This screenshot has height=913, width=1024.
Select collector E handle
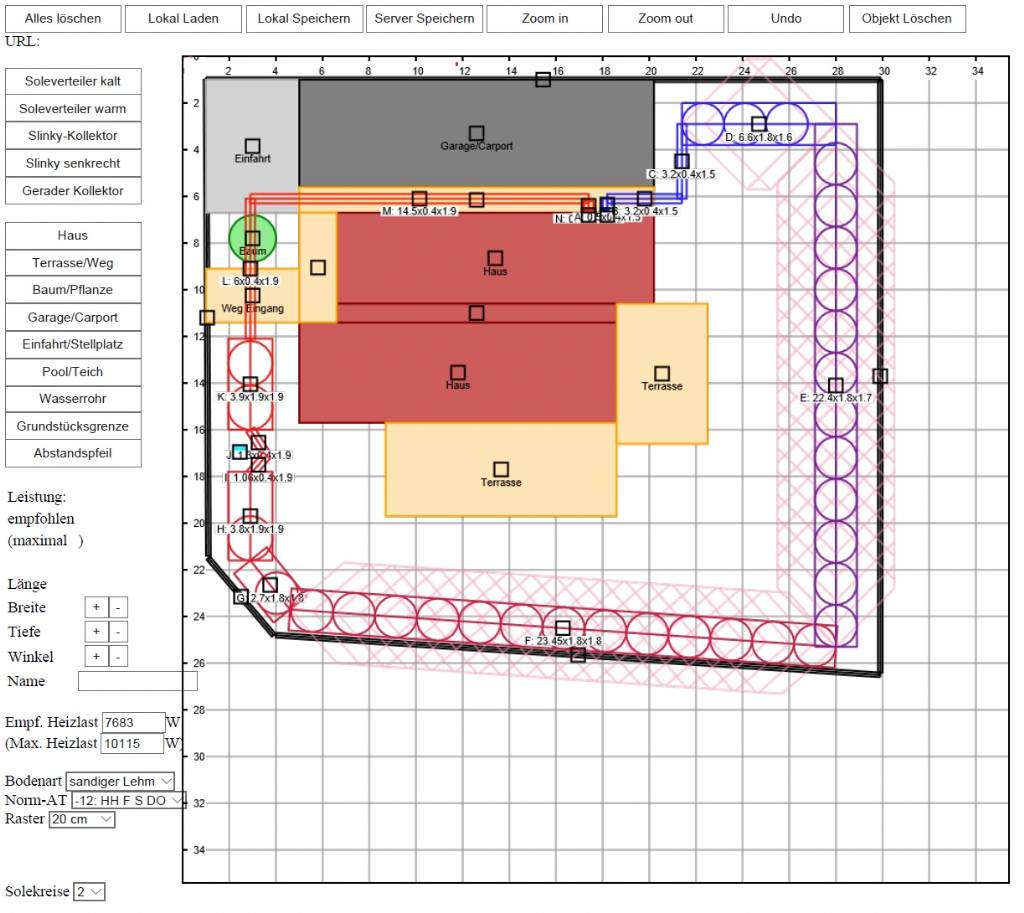(836, 385)
